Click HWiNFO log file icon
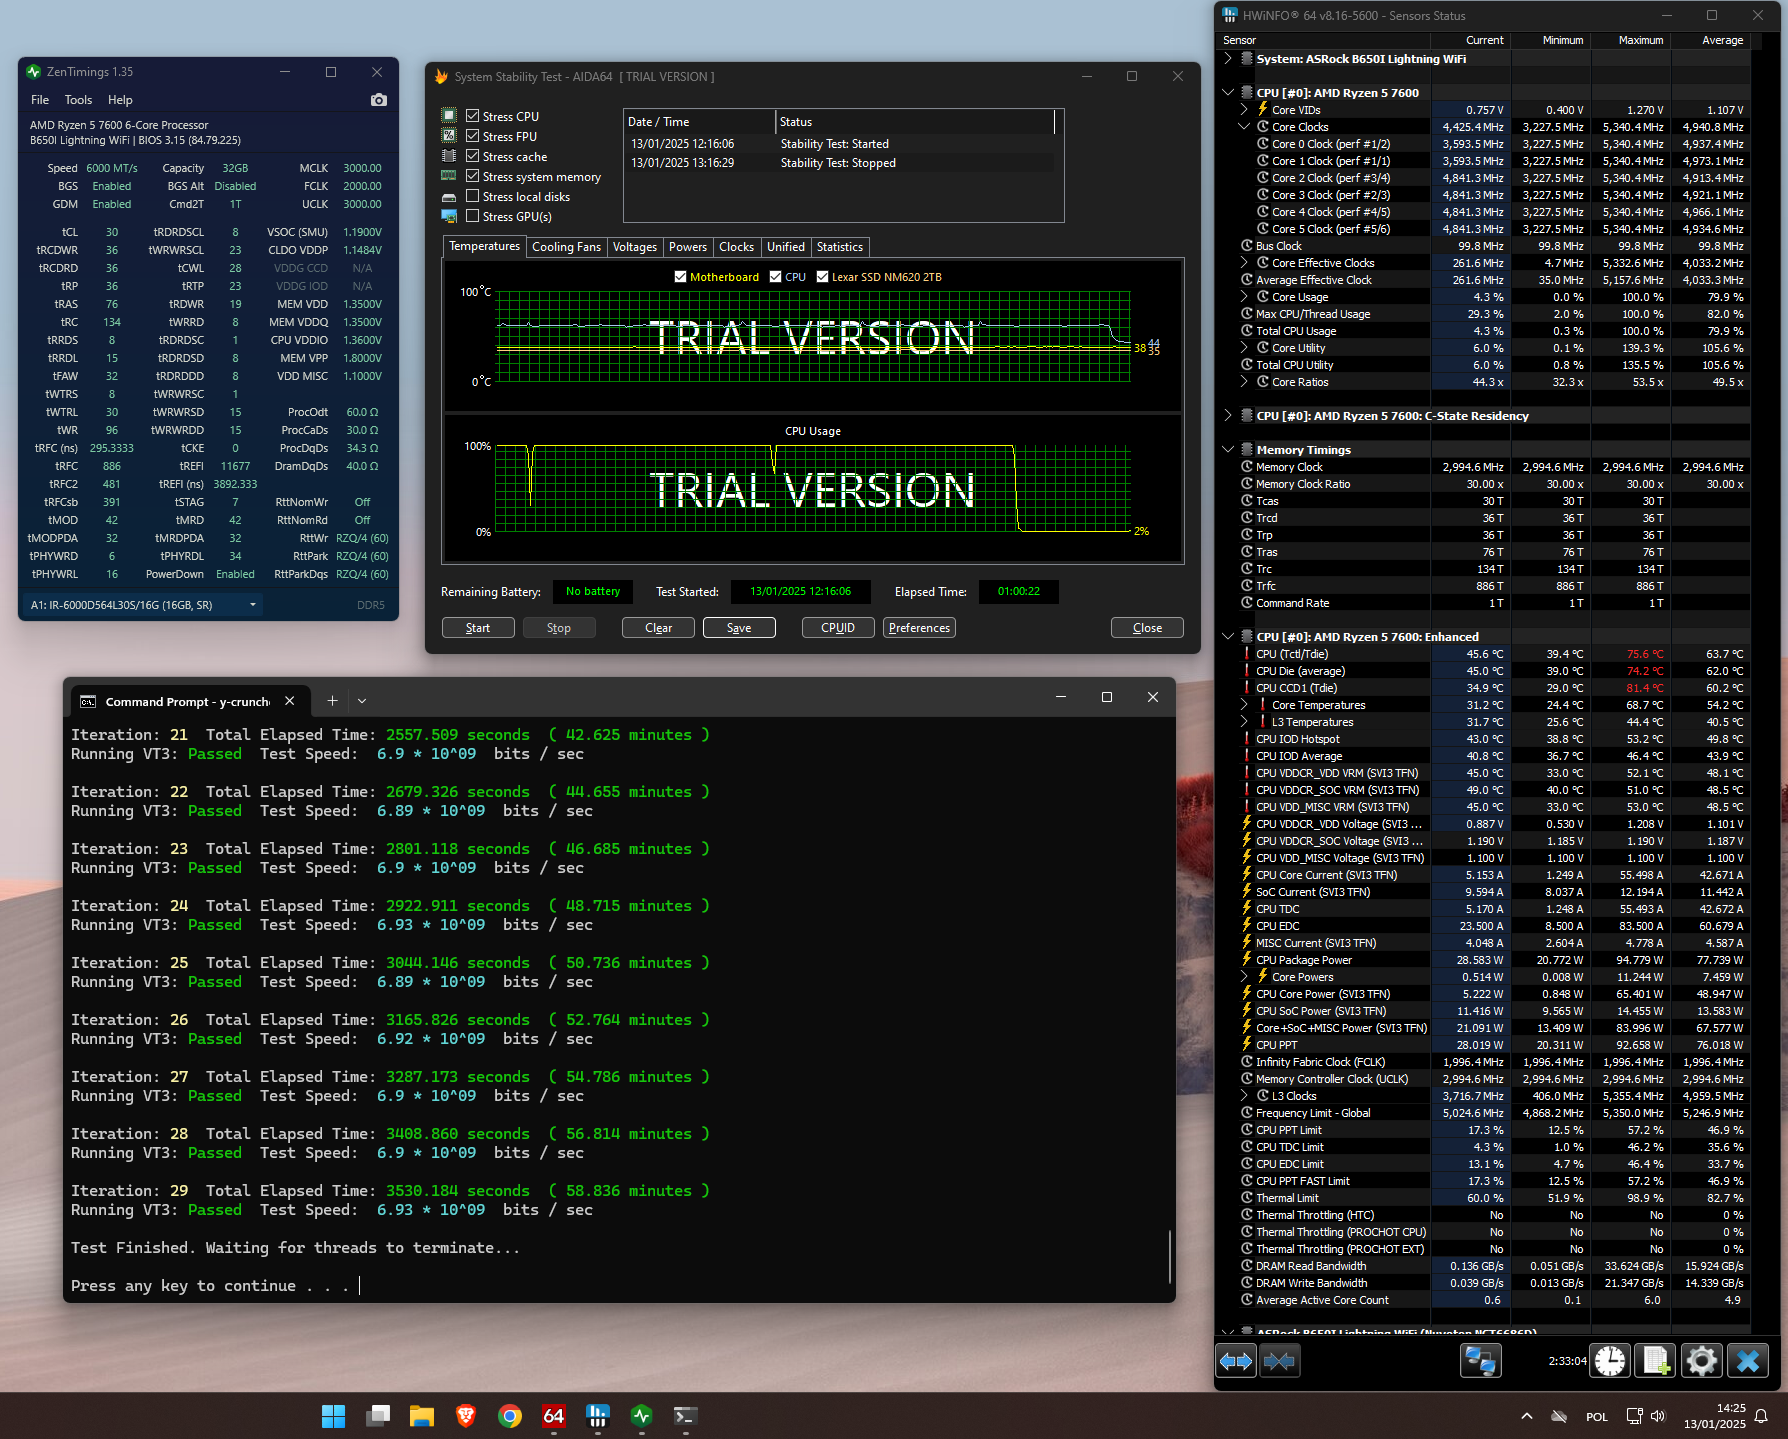 pos(1655,1361)
